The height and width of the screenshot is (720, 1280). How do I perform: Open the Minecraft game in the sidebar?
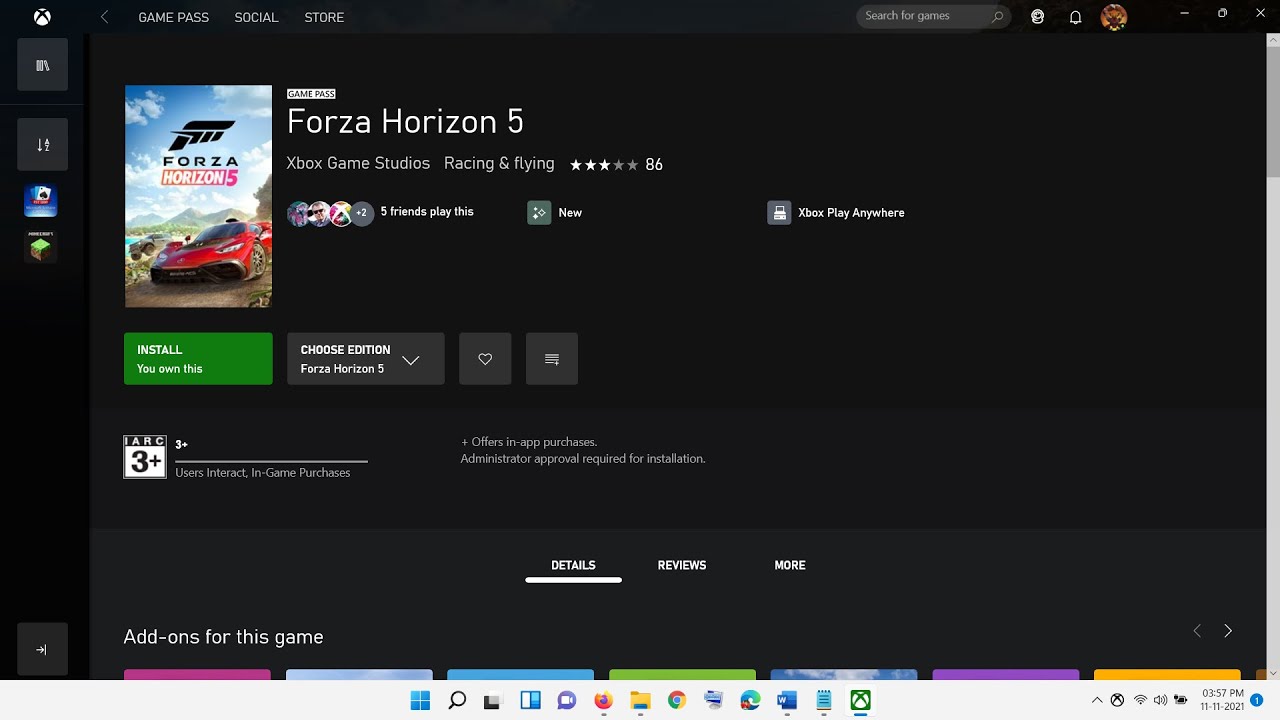coord(41,247)
